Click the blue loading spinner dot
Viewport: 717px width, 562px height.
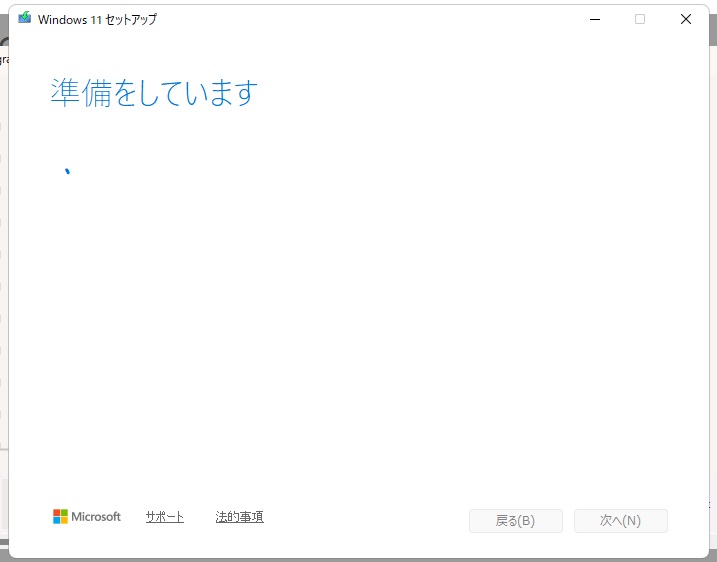click(x=67, y=171)
